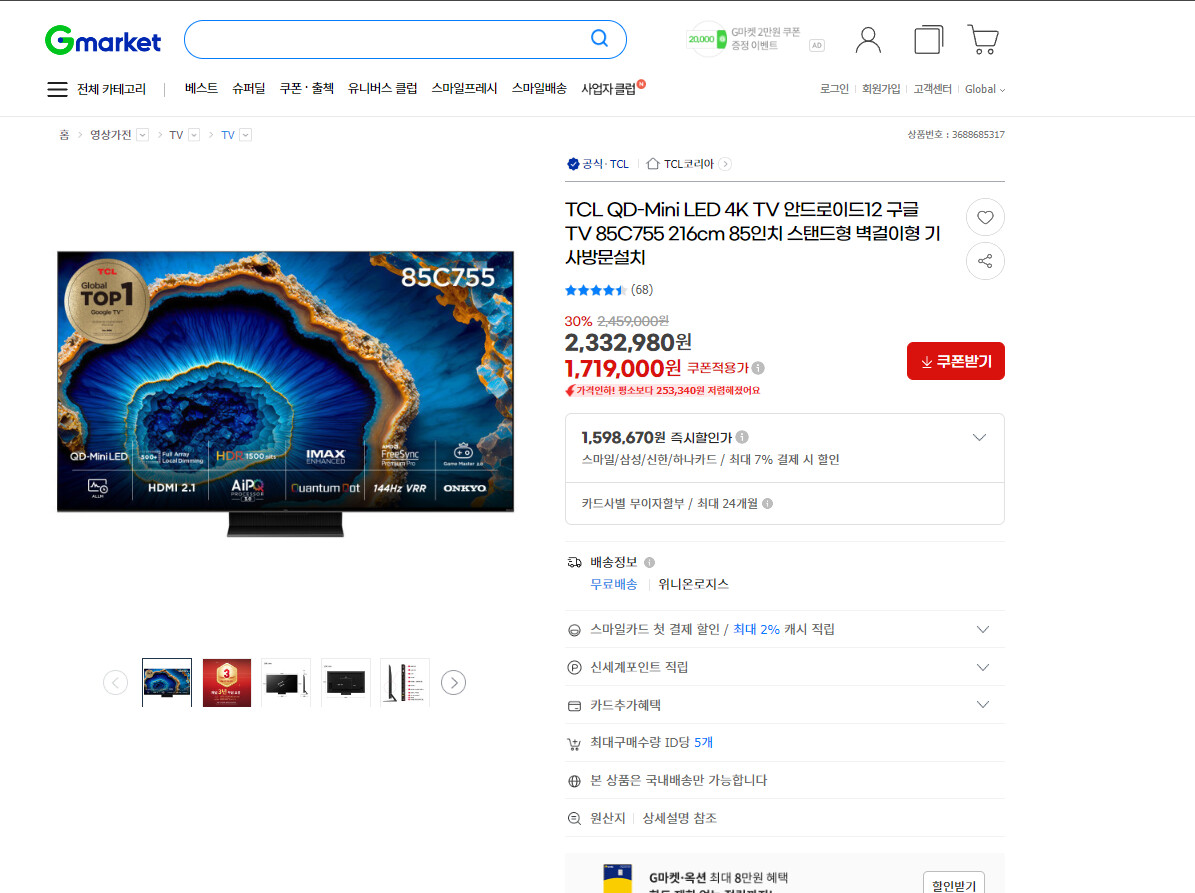The height and width of the screenshot is (893, 1195).
Task: Click the 쿠폰받기 button
Action: tap(956, 361)
